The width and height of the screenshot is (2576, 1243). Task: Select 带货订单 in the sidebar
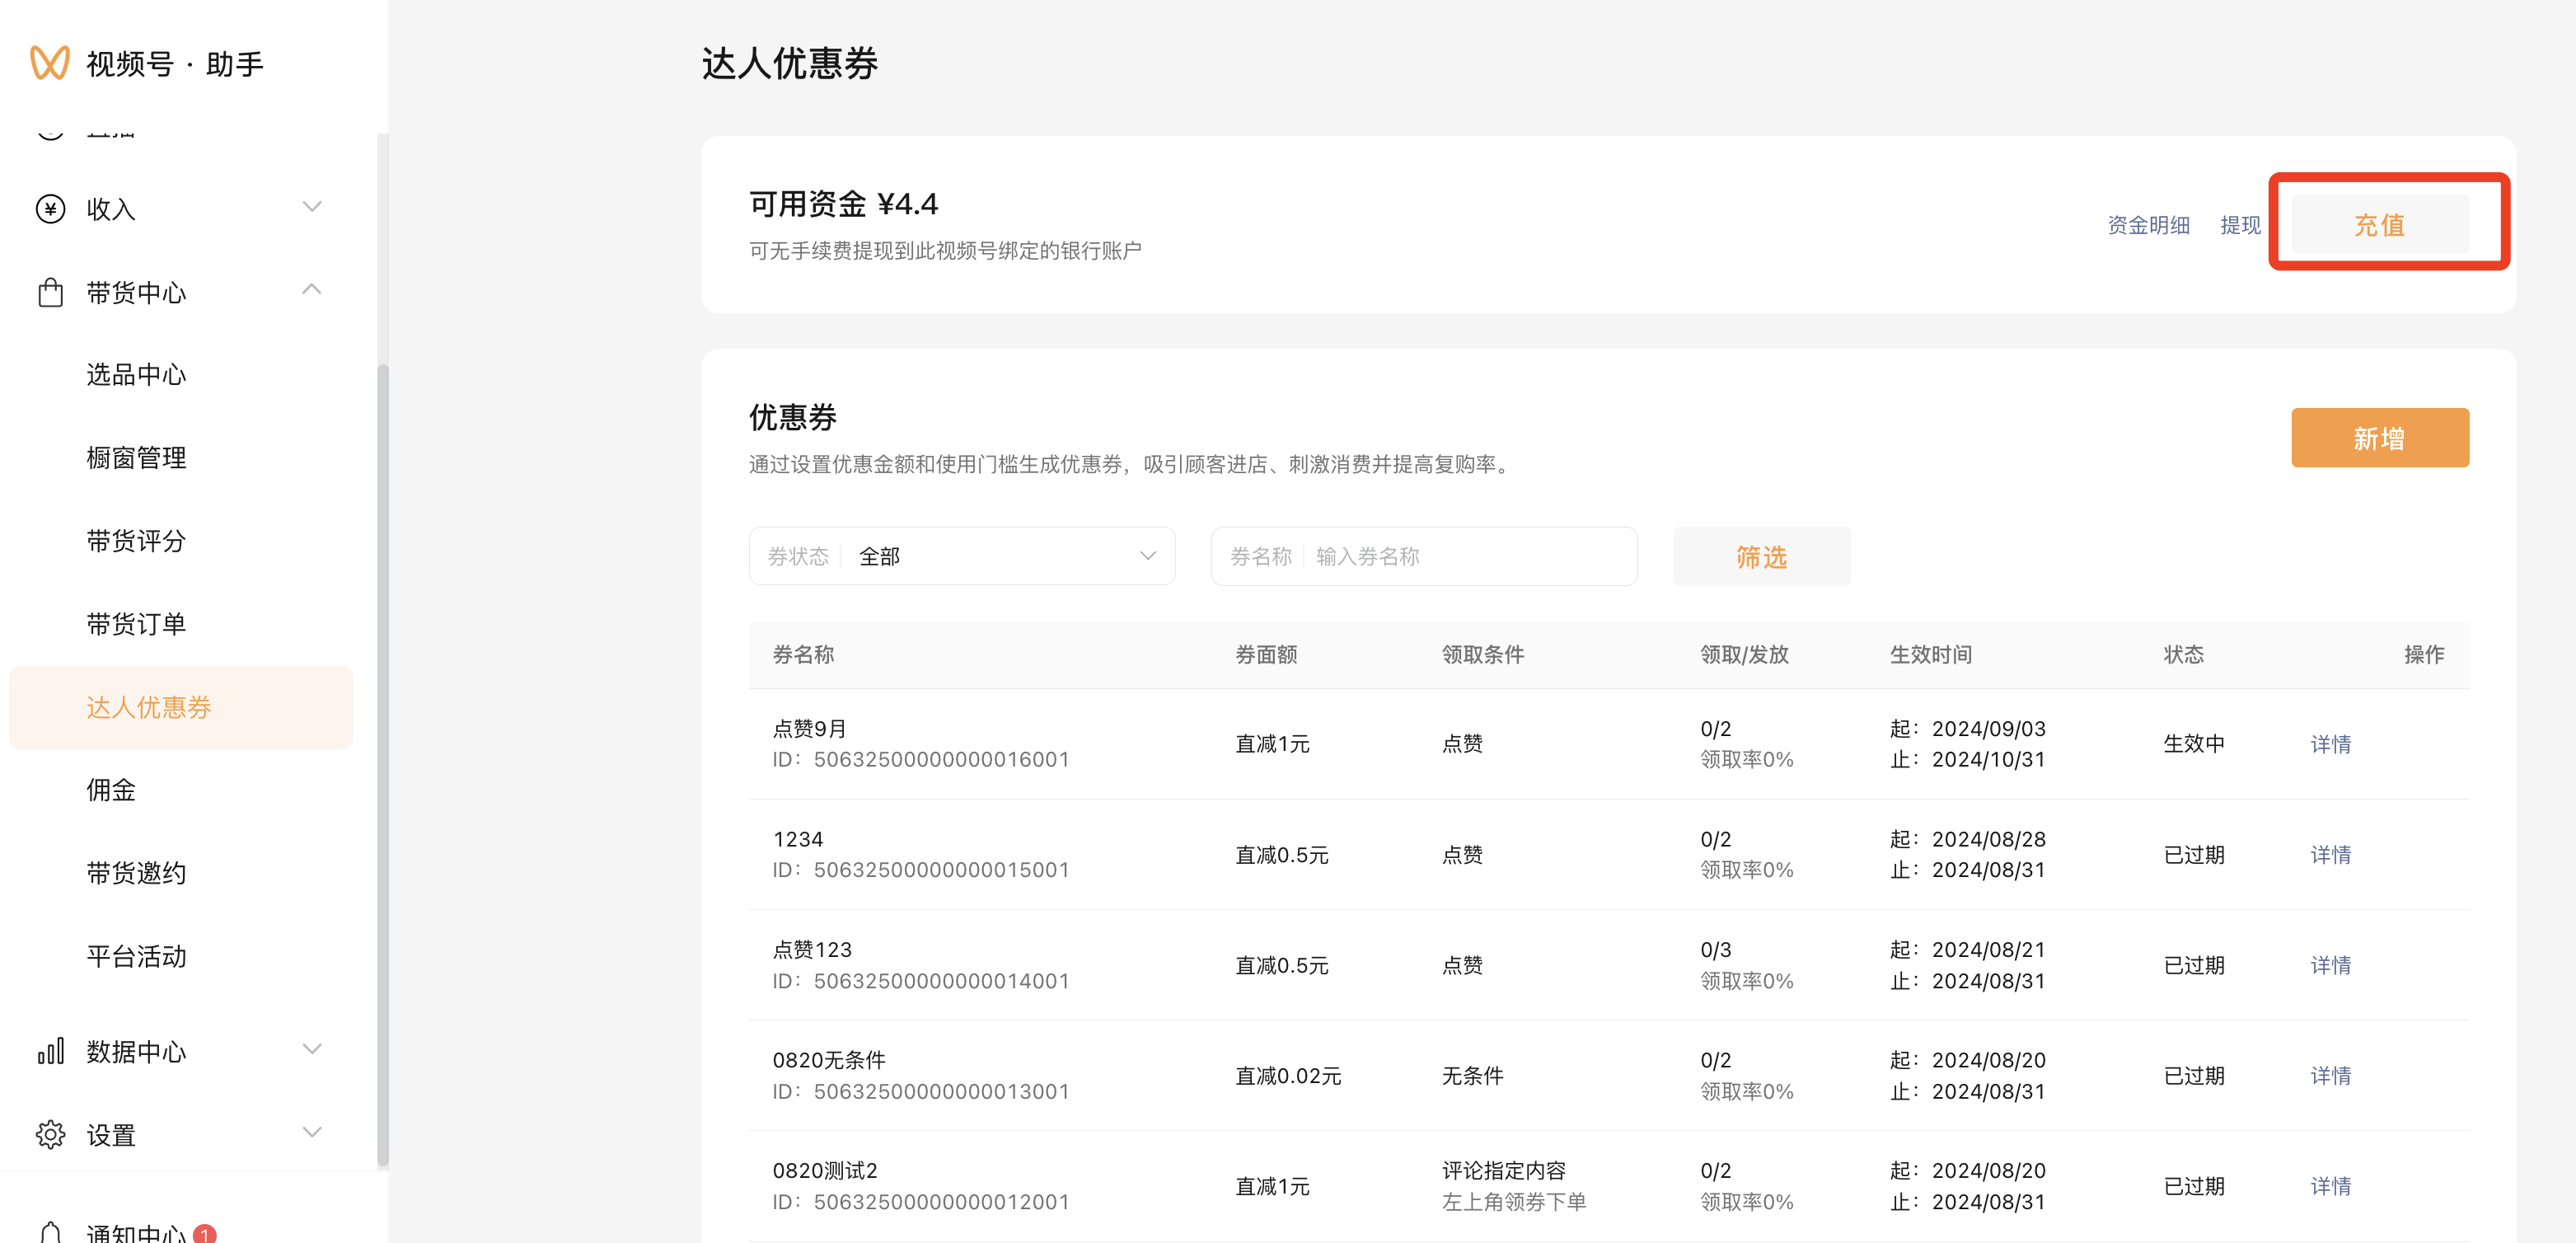point(136,624)
